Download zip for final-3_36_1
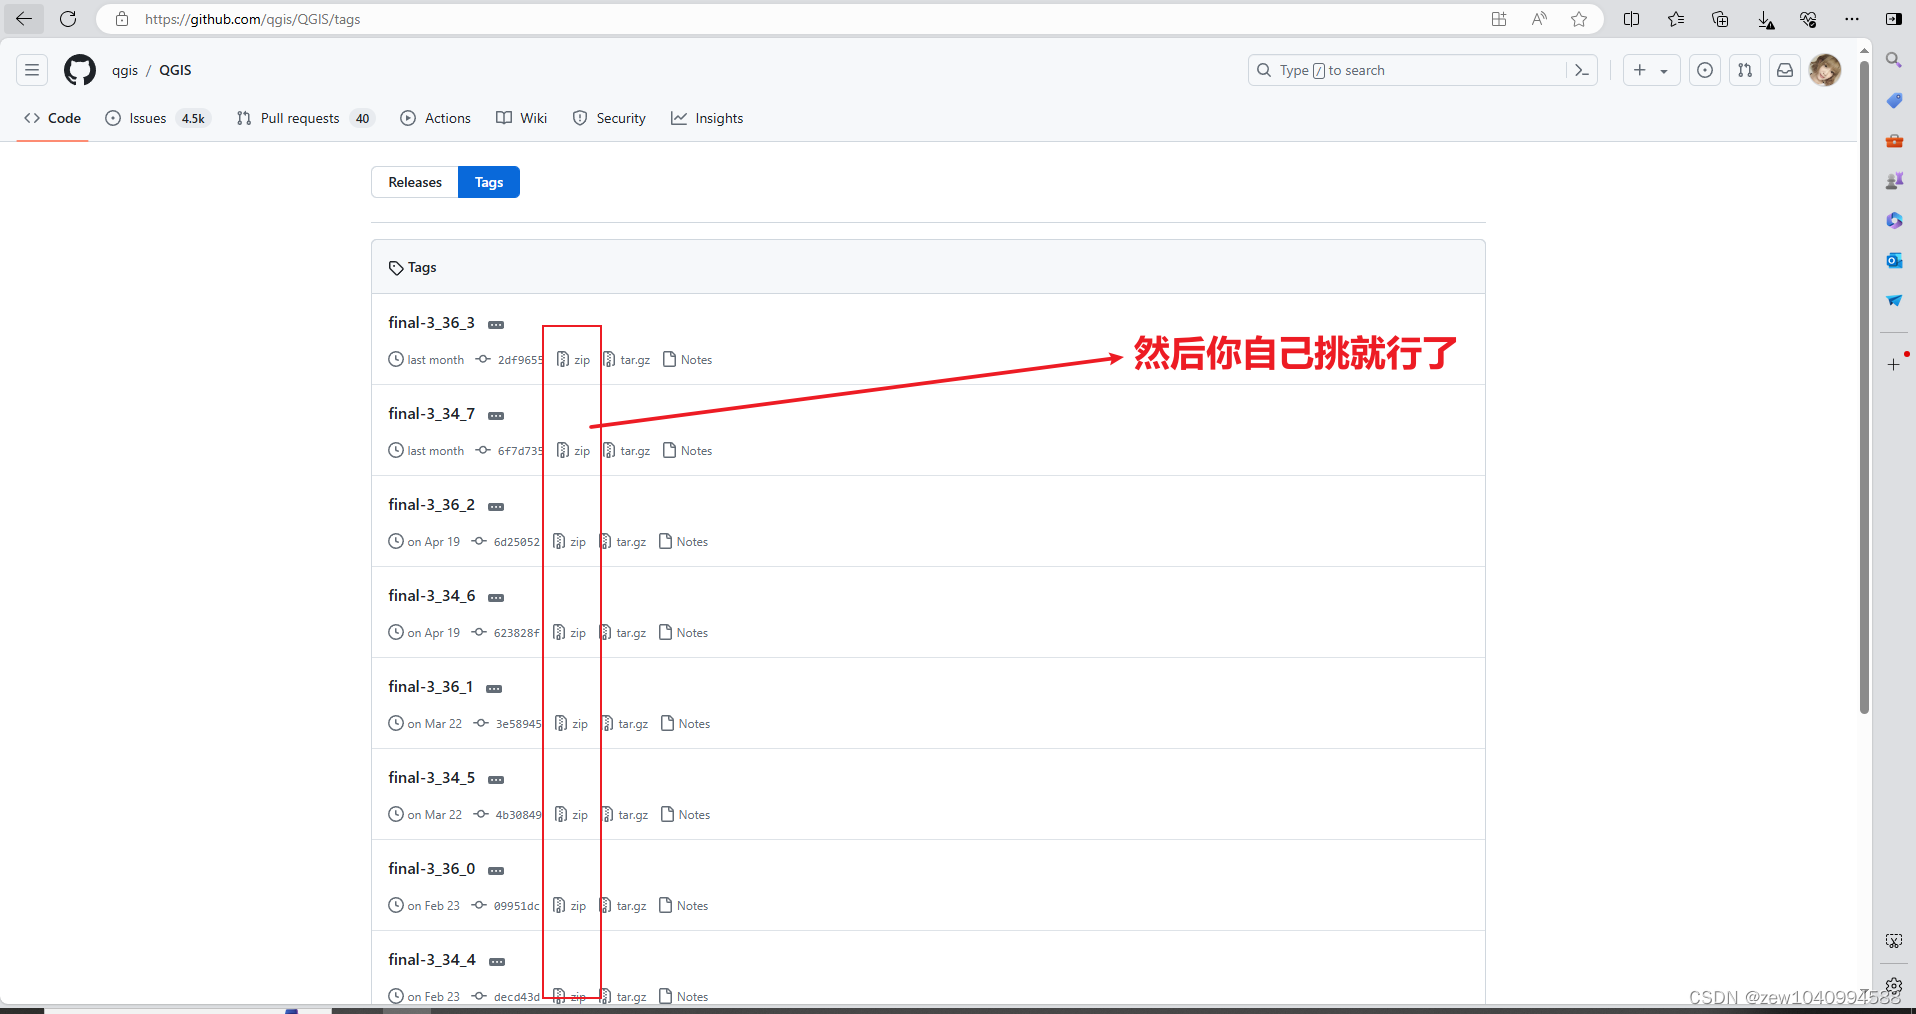This screenshot has height=1014, width=1916. tap(571, 724)
